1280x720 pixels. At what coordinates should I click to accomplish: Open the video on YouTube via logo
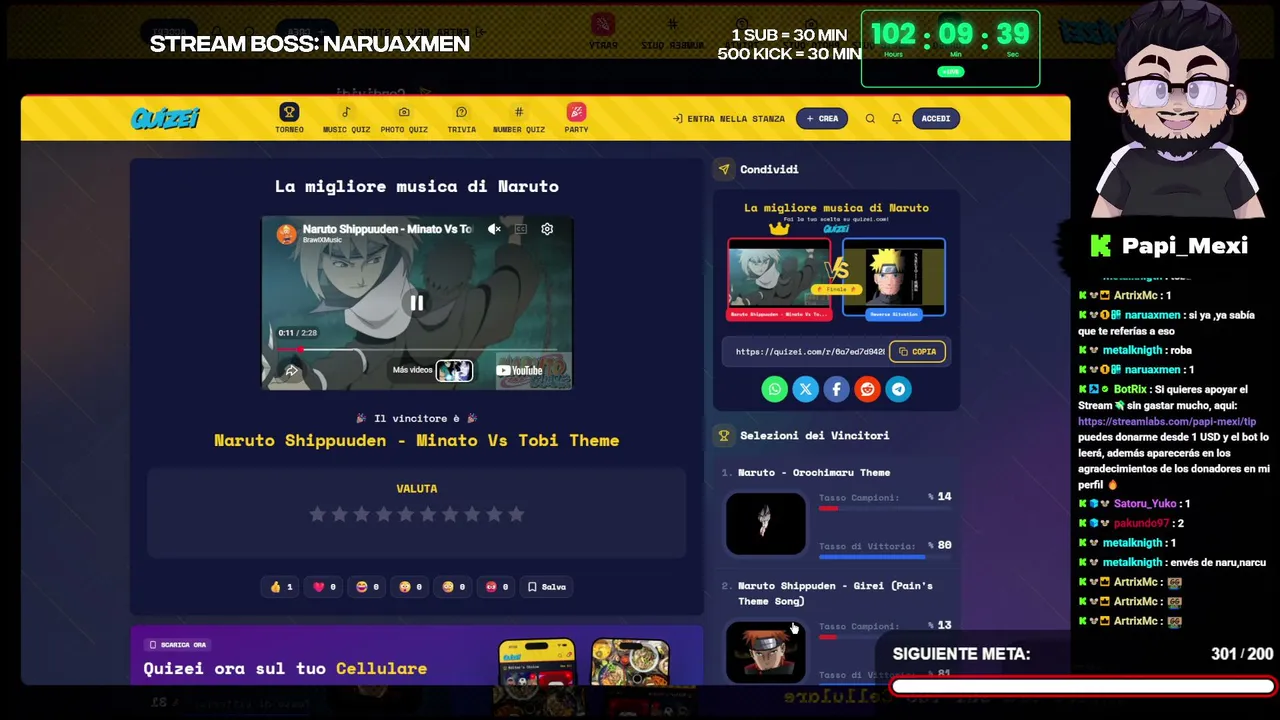520,371
